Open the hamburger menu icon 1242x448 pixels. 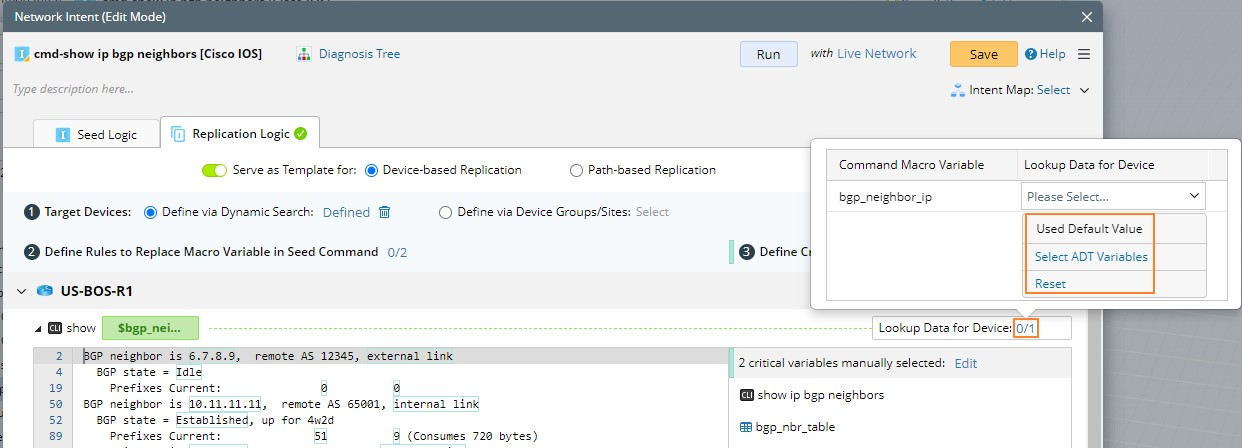click(1084, 54)
